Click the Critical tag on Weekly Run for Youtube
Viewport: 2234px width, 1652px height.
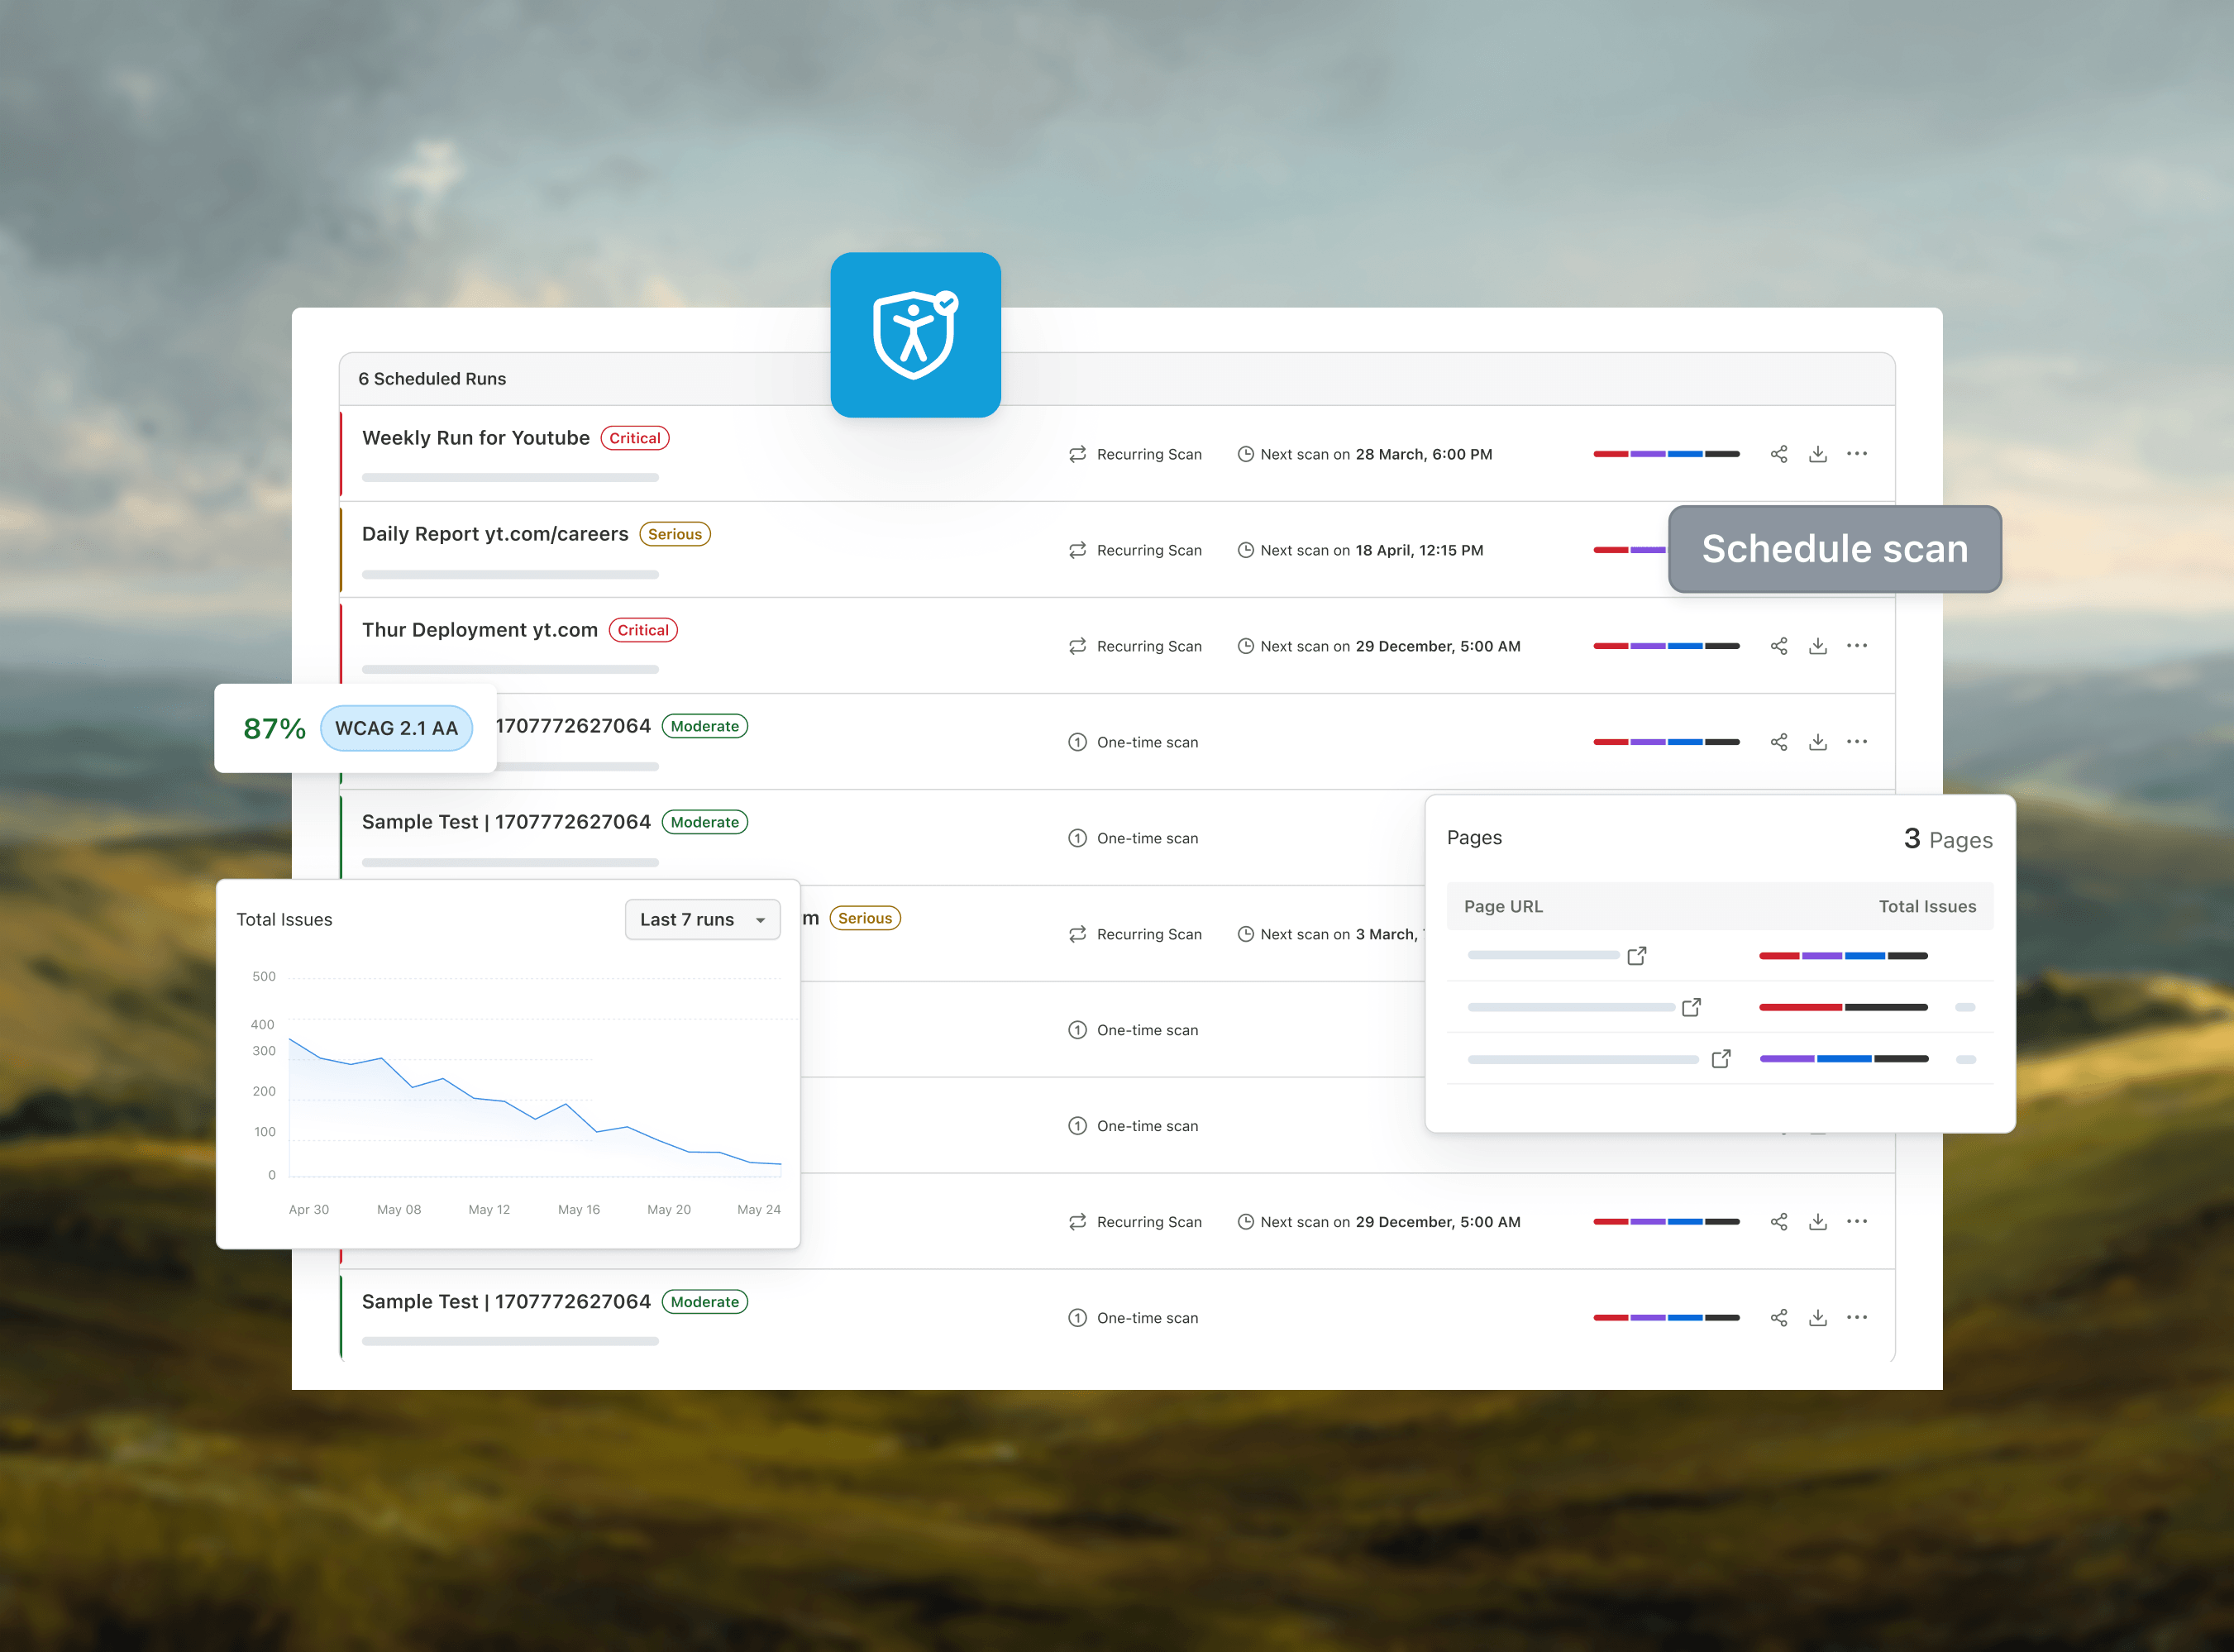click(x=635, y=438)
